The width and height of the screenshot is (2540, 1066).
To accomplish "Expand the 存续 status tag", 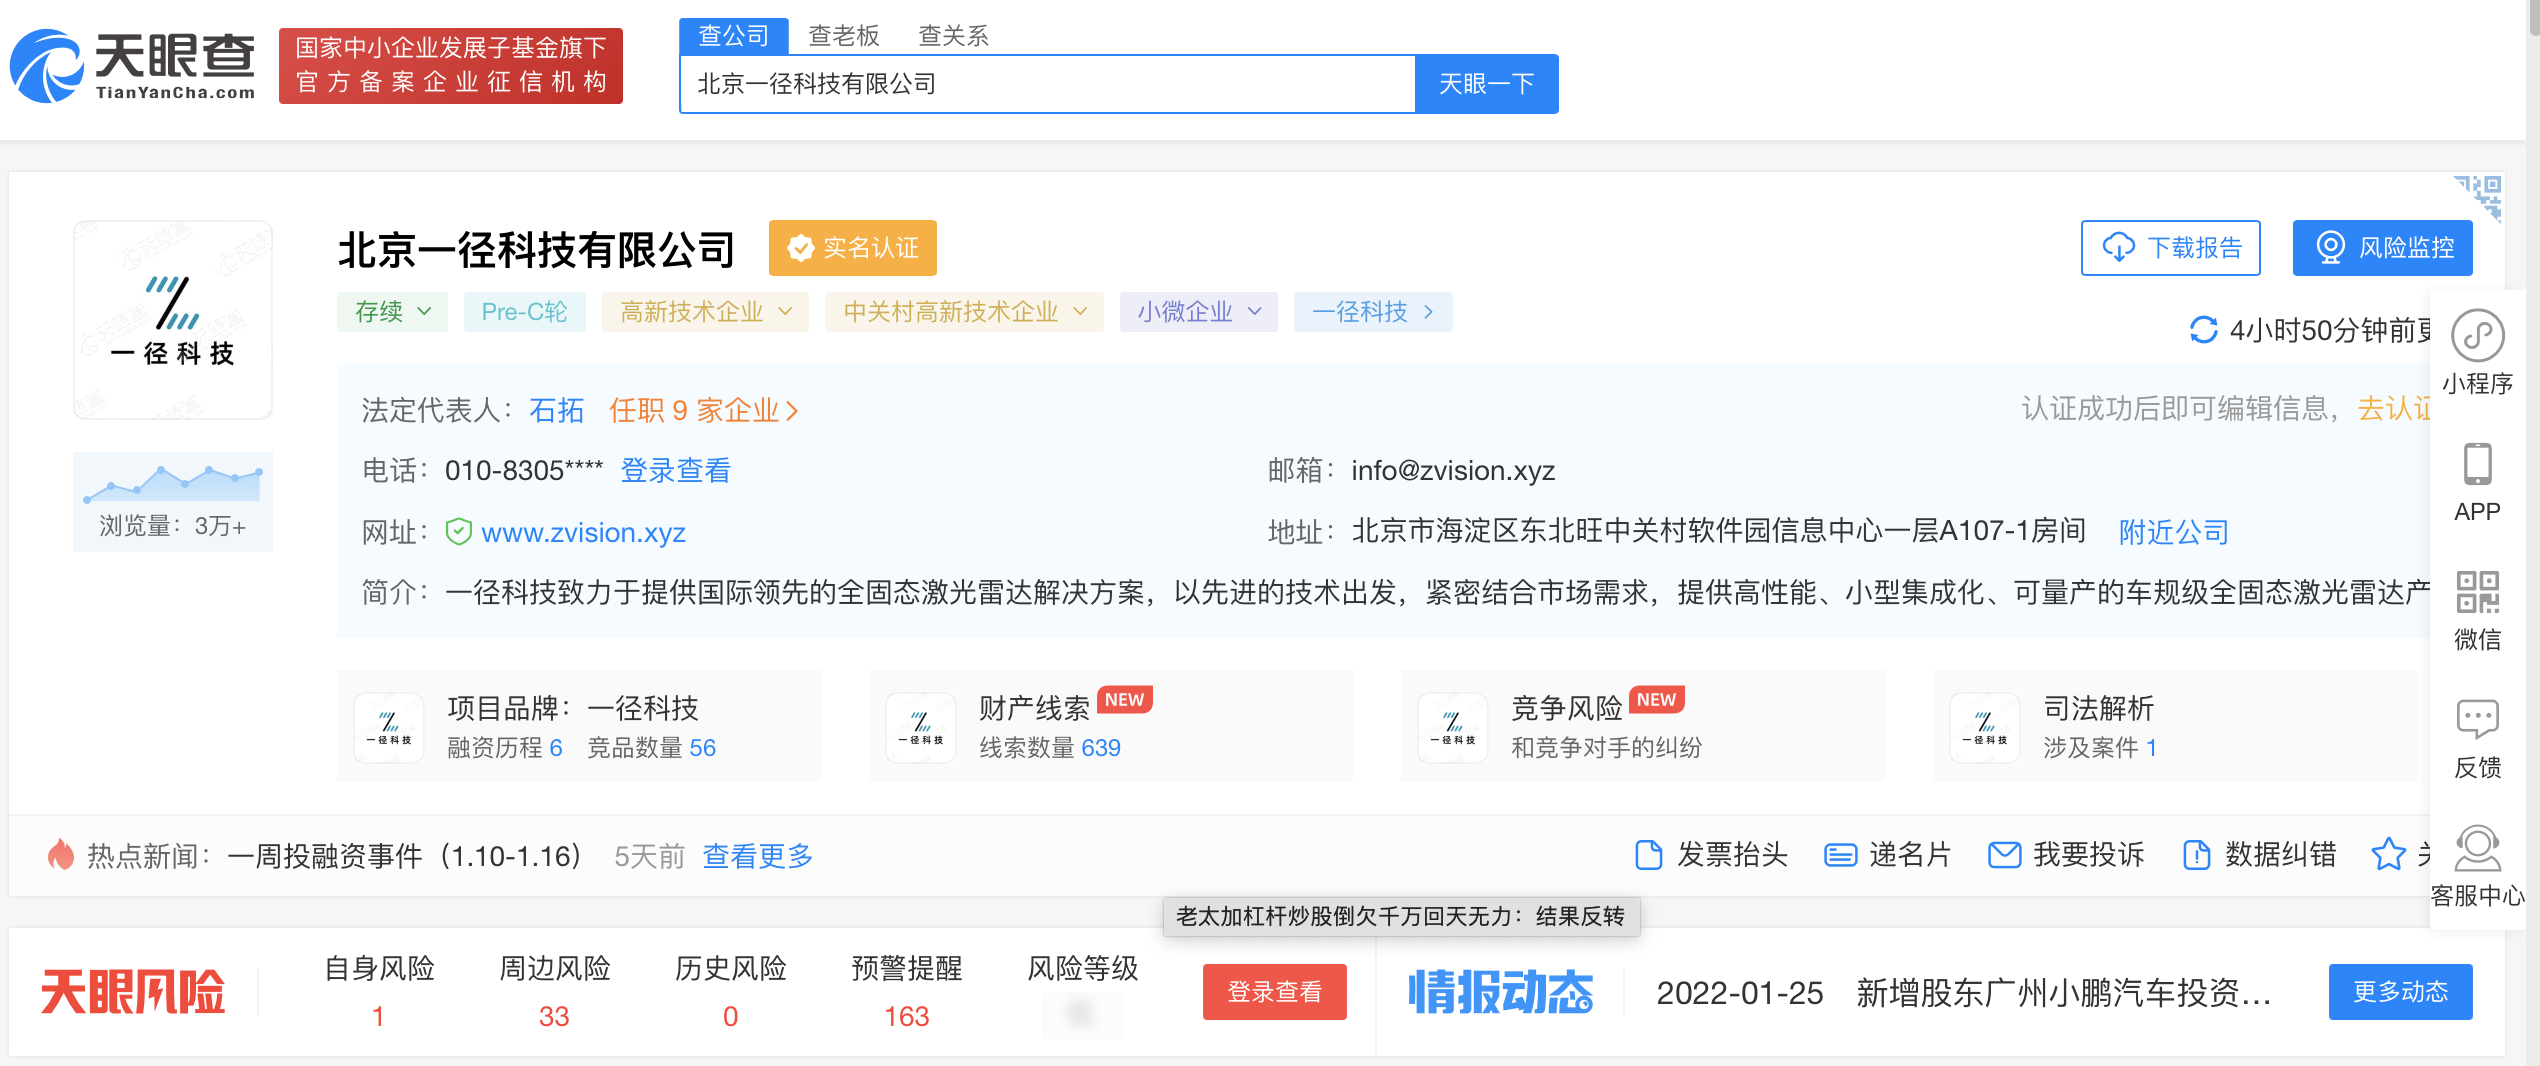I will pyautogui.click(x=392, y=312).
